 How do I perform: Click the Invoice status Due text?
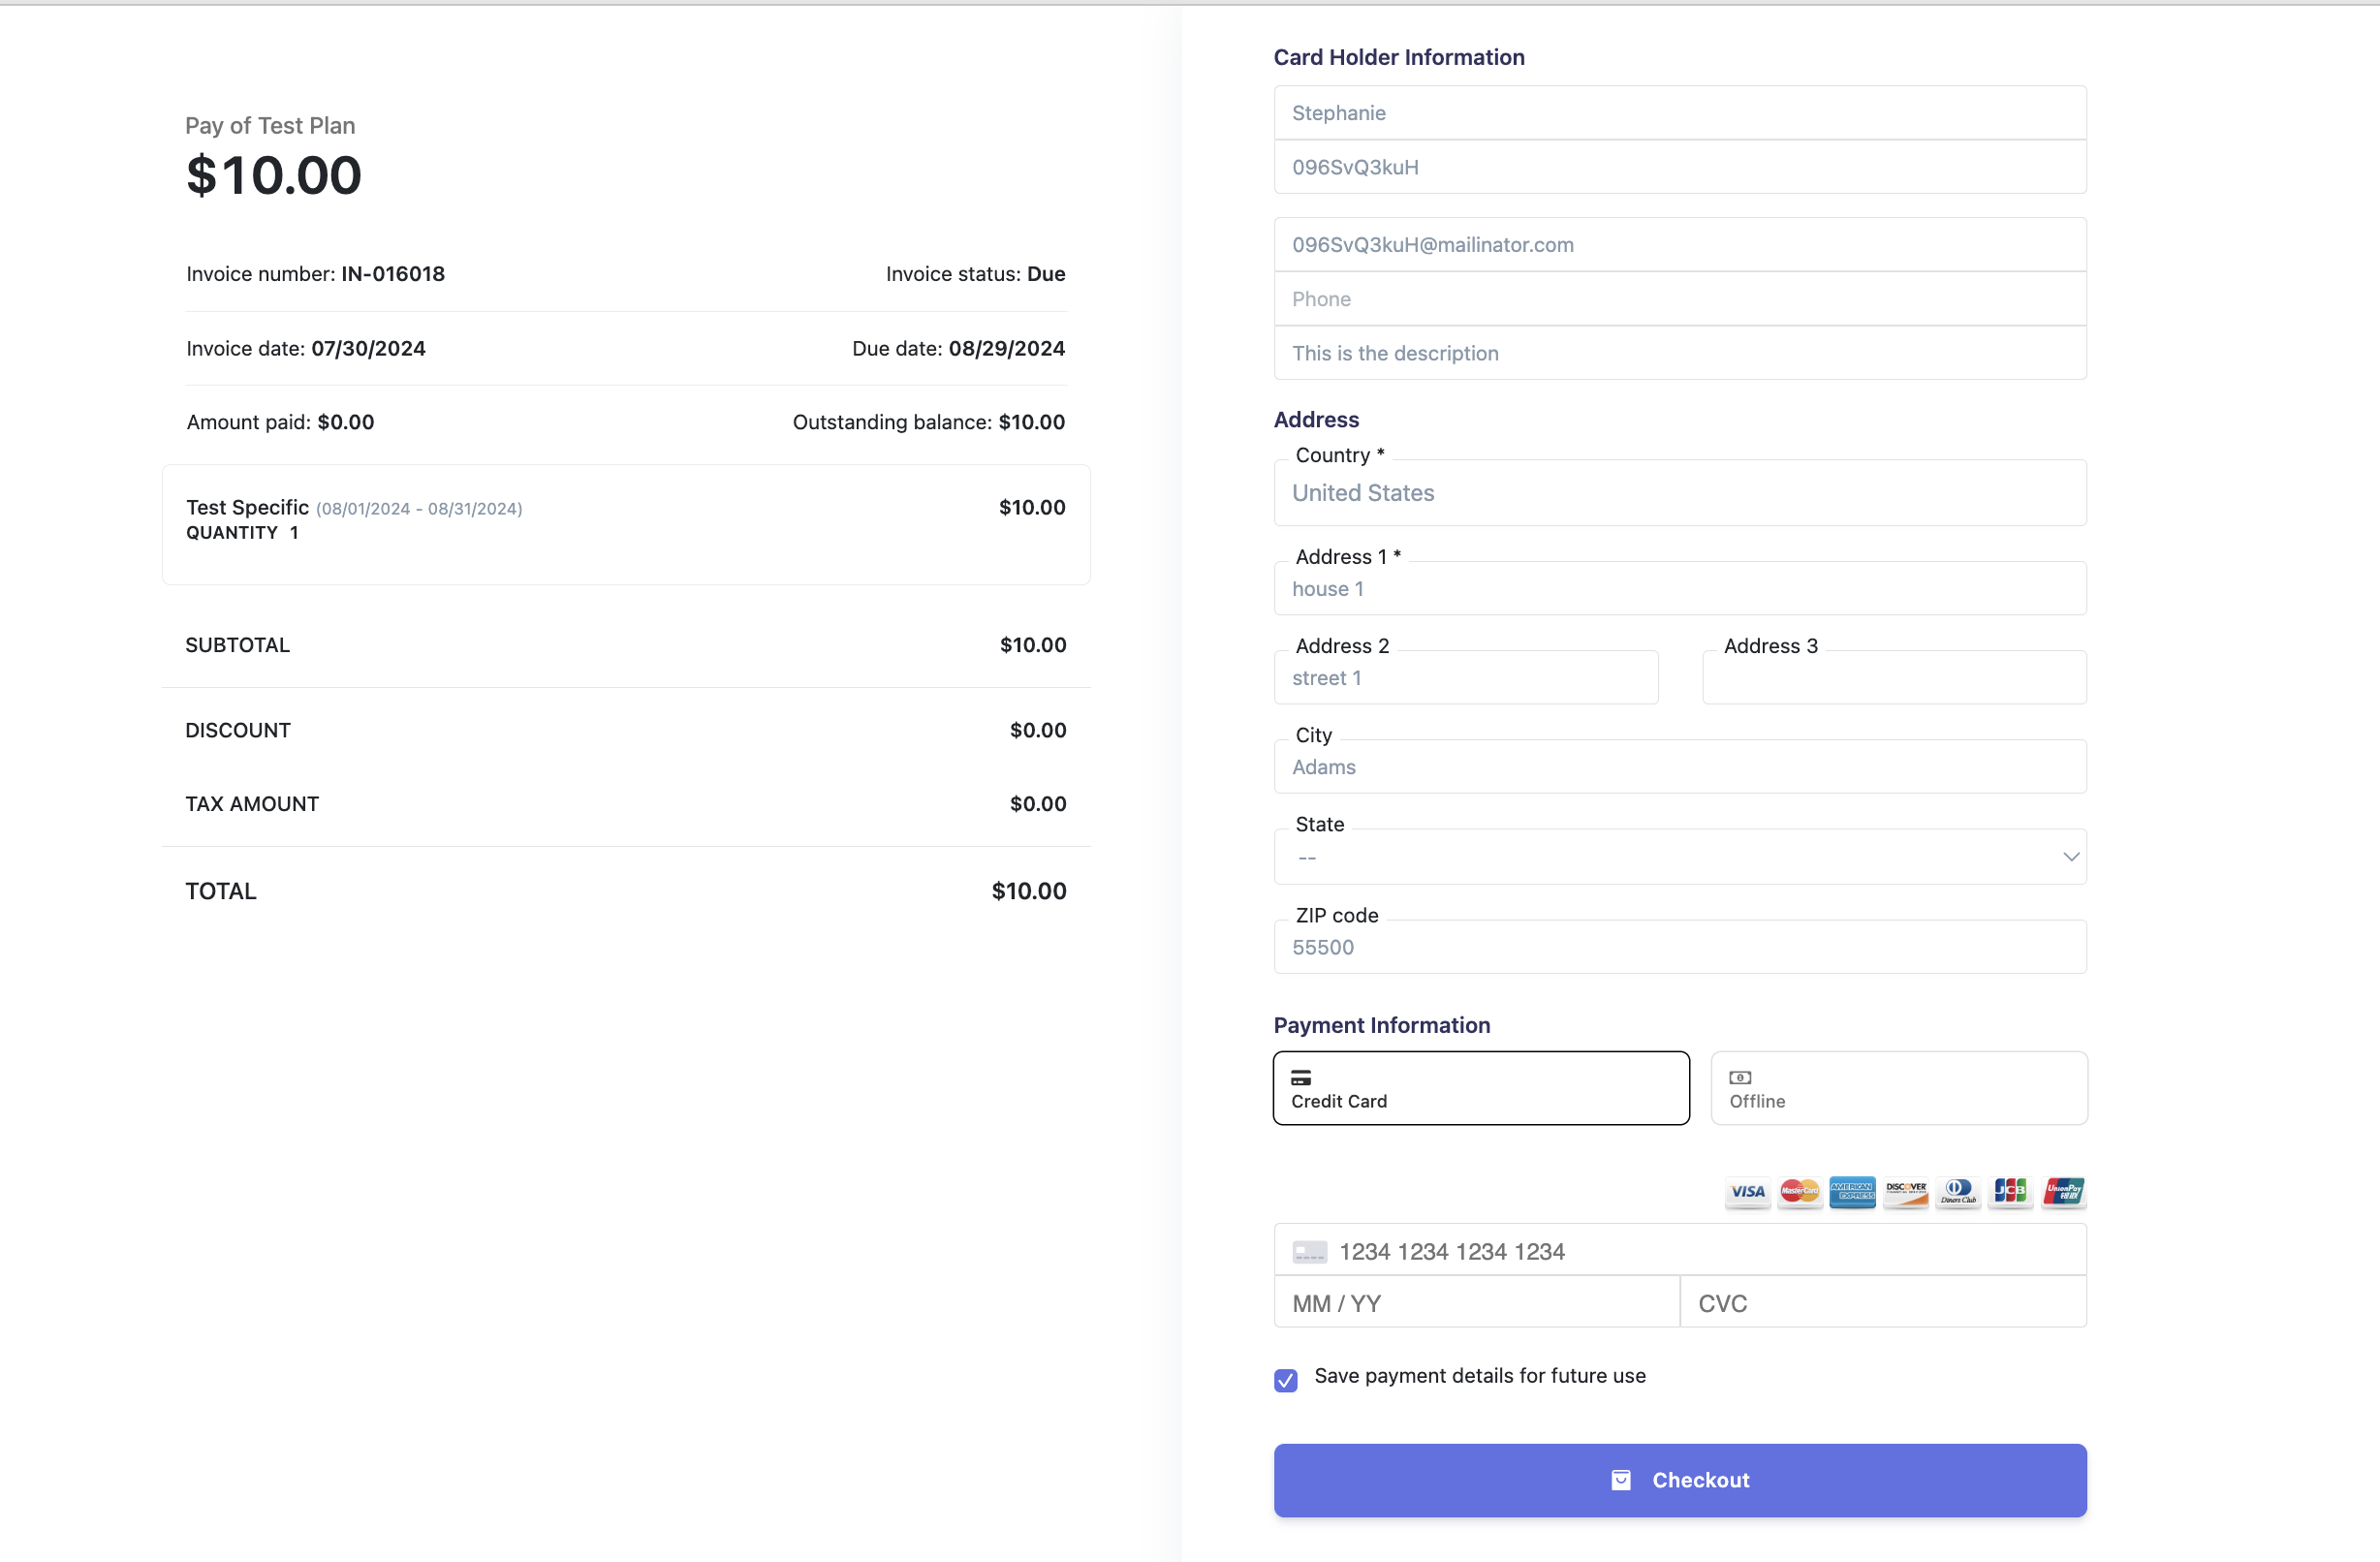[975, 274]
